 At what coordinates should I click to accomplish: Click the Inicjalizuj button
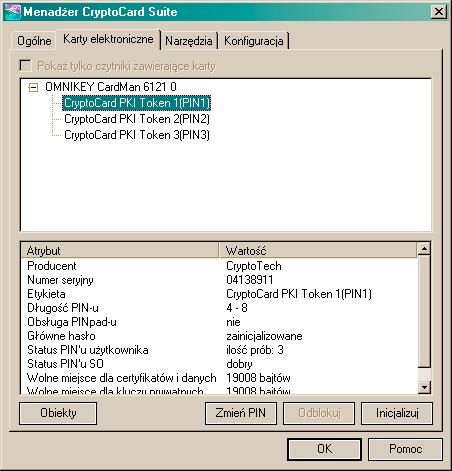tap(397, 413)
